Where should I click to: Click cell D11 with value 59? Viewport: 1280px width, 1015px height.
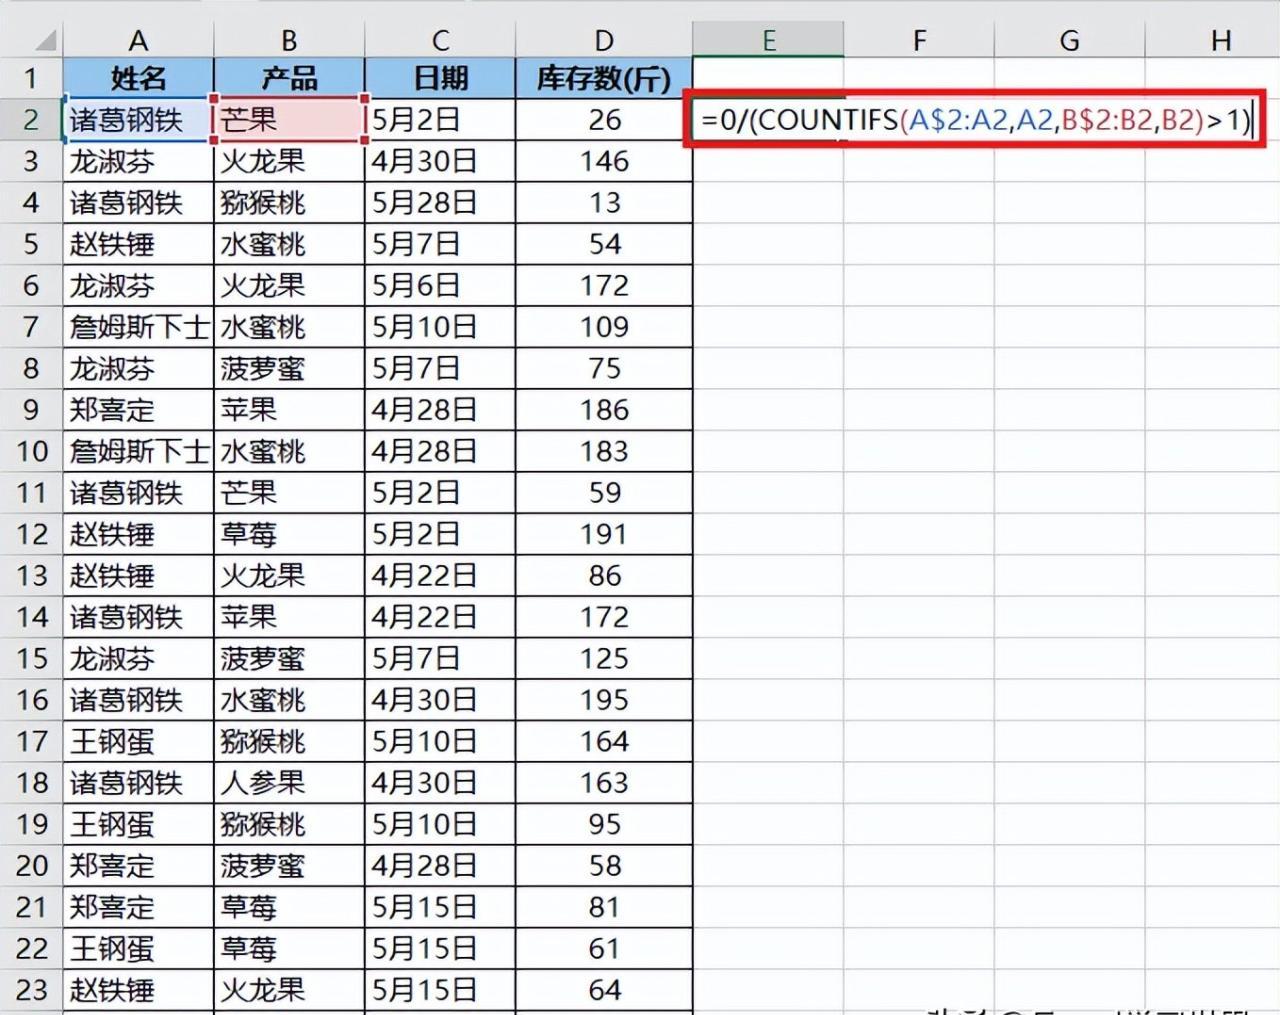(604, 493)
